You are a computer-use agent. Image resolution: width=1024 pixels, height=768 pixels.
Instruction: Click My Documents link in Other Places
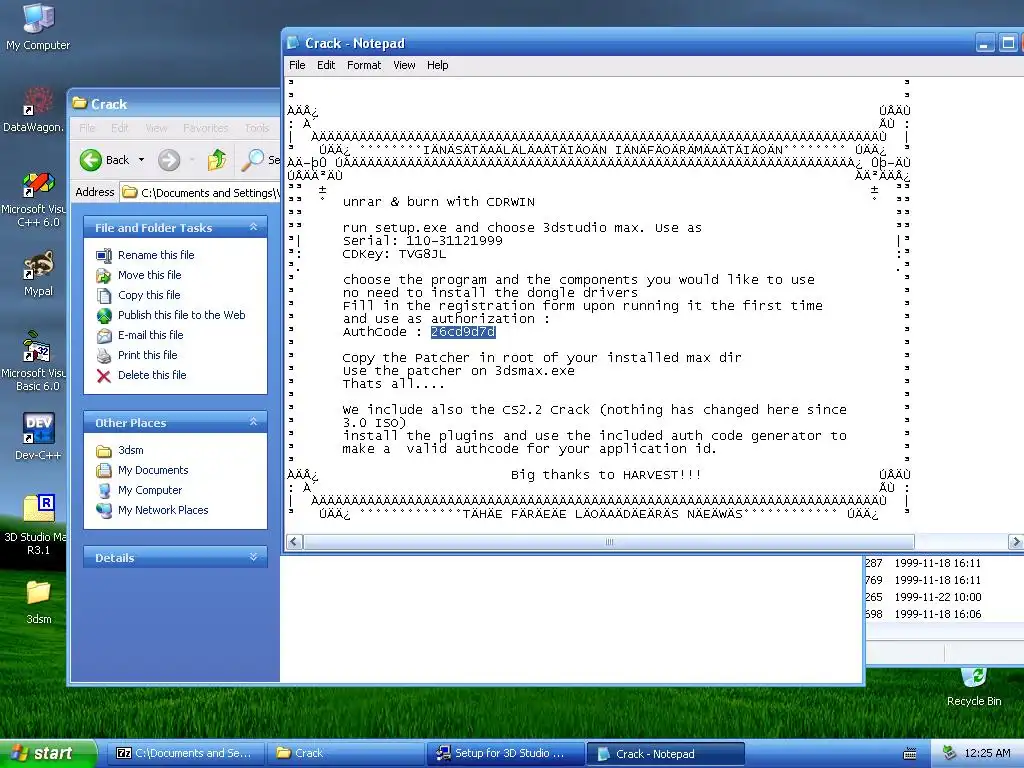(x=153, y=470)
